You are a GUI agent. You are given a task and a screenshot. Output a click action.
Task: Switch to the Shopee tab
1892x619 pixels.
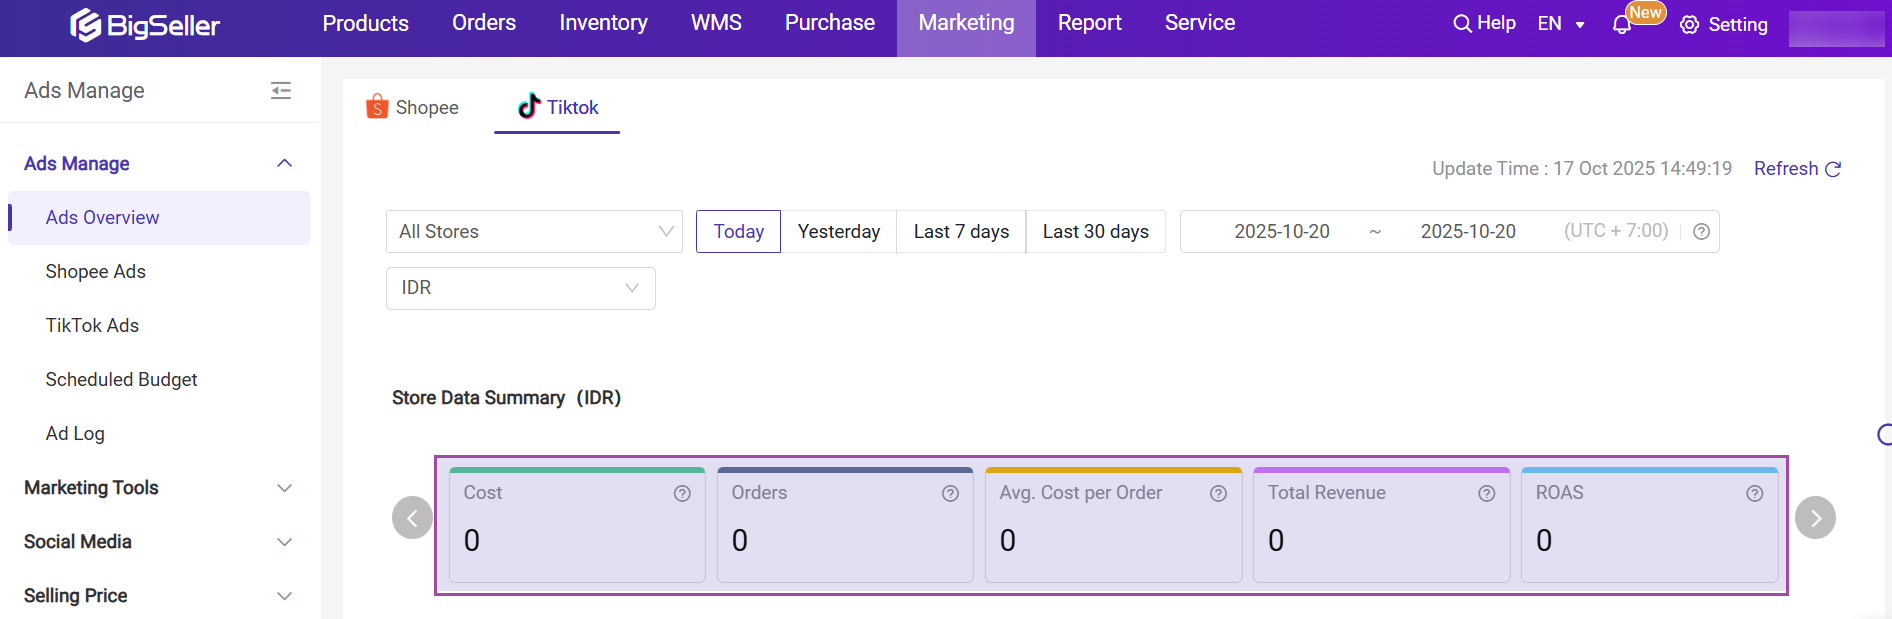click(413, 107)
